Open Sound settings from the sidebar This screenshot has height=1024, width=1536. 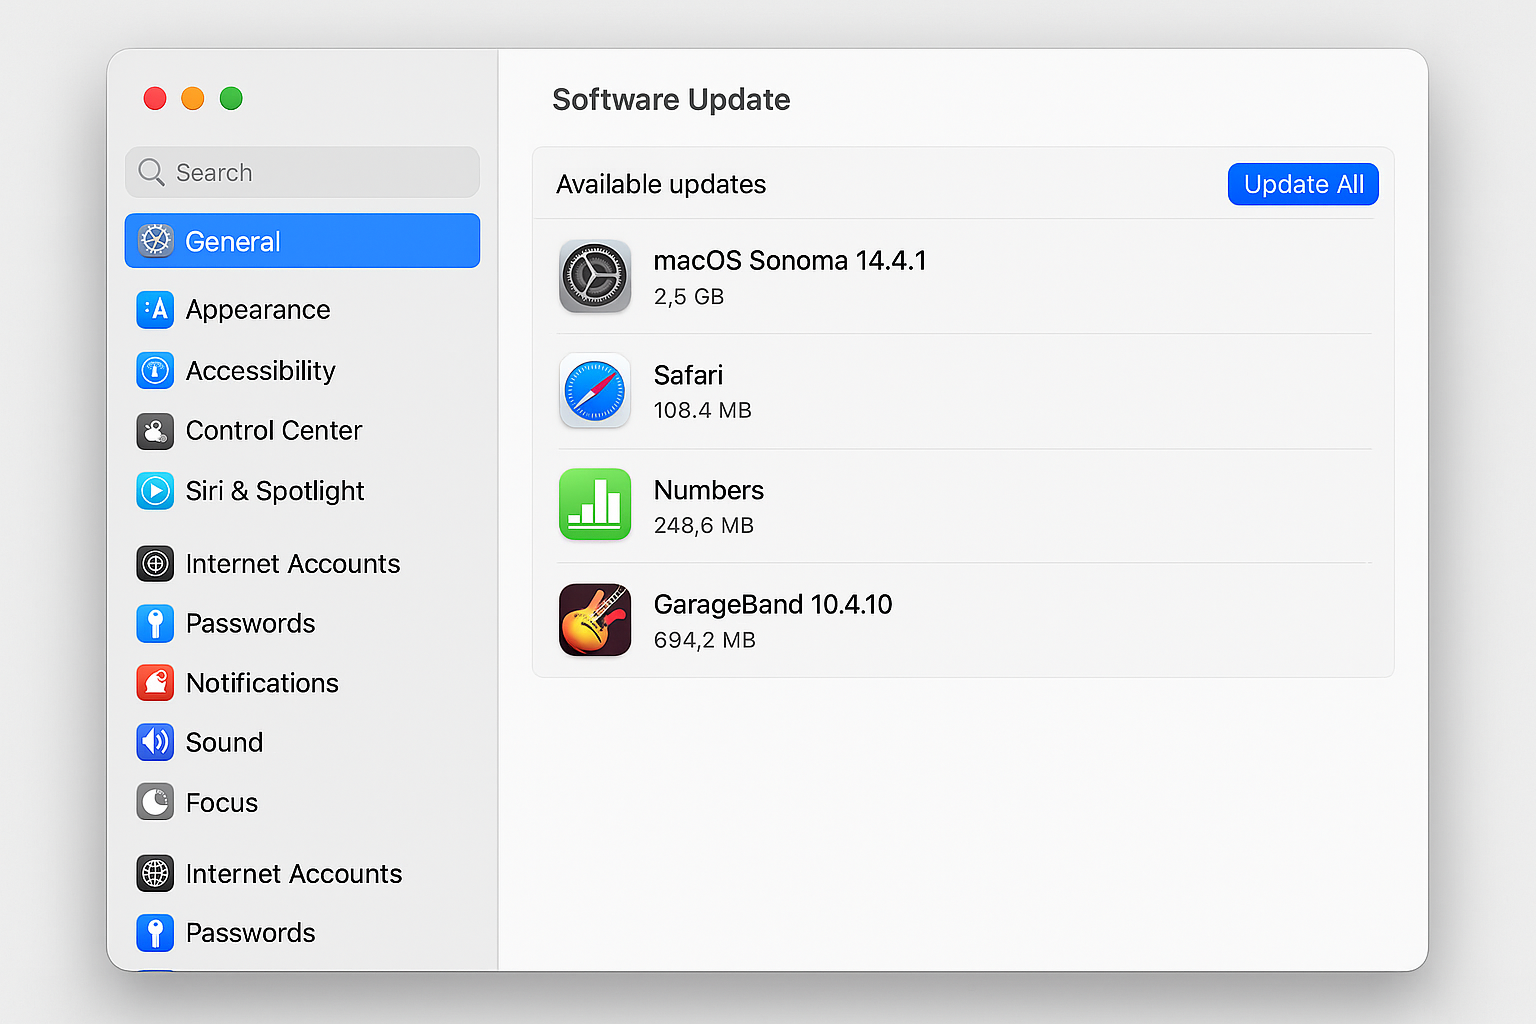[x=224, y=742]
